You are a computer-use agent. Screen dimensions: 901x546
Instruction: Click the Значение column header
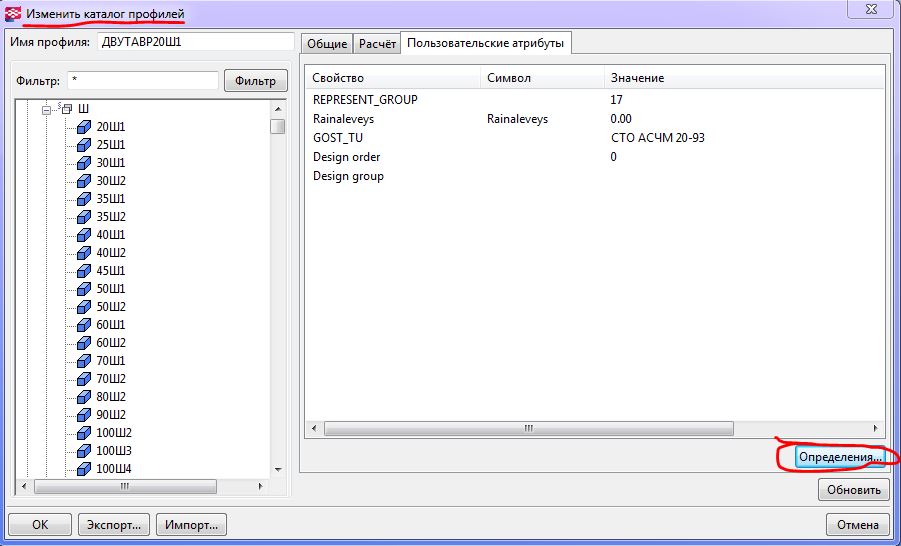click(x=744, y=78)
